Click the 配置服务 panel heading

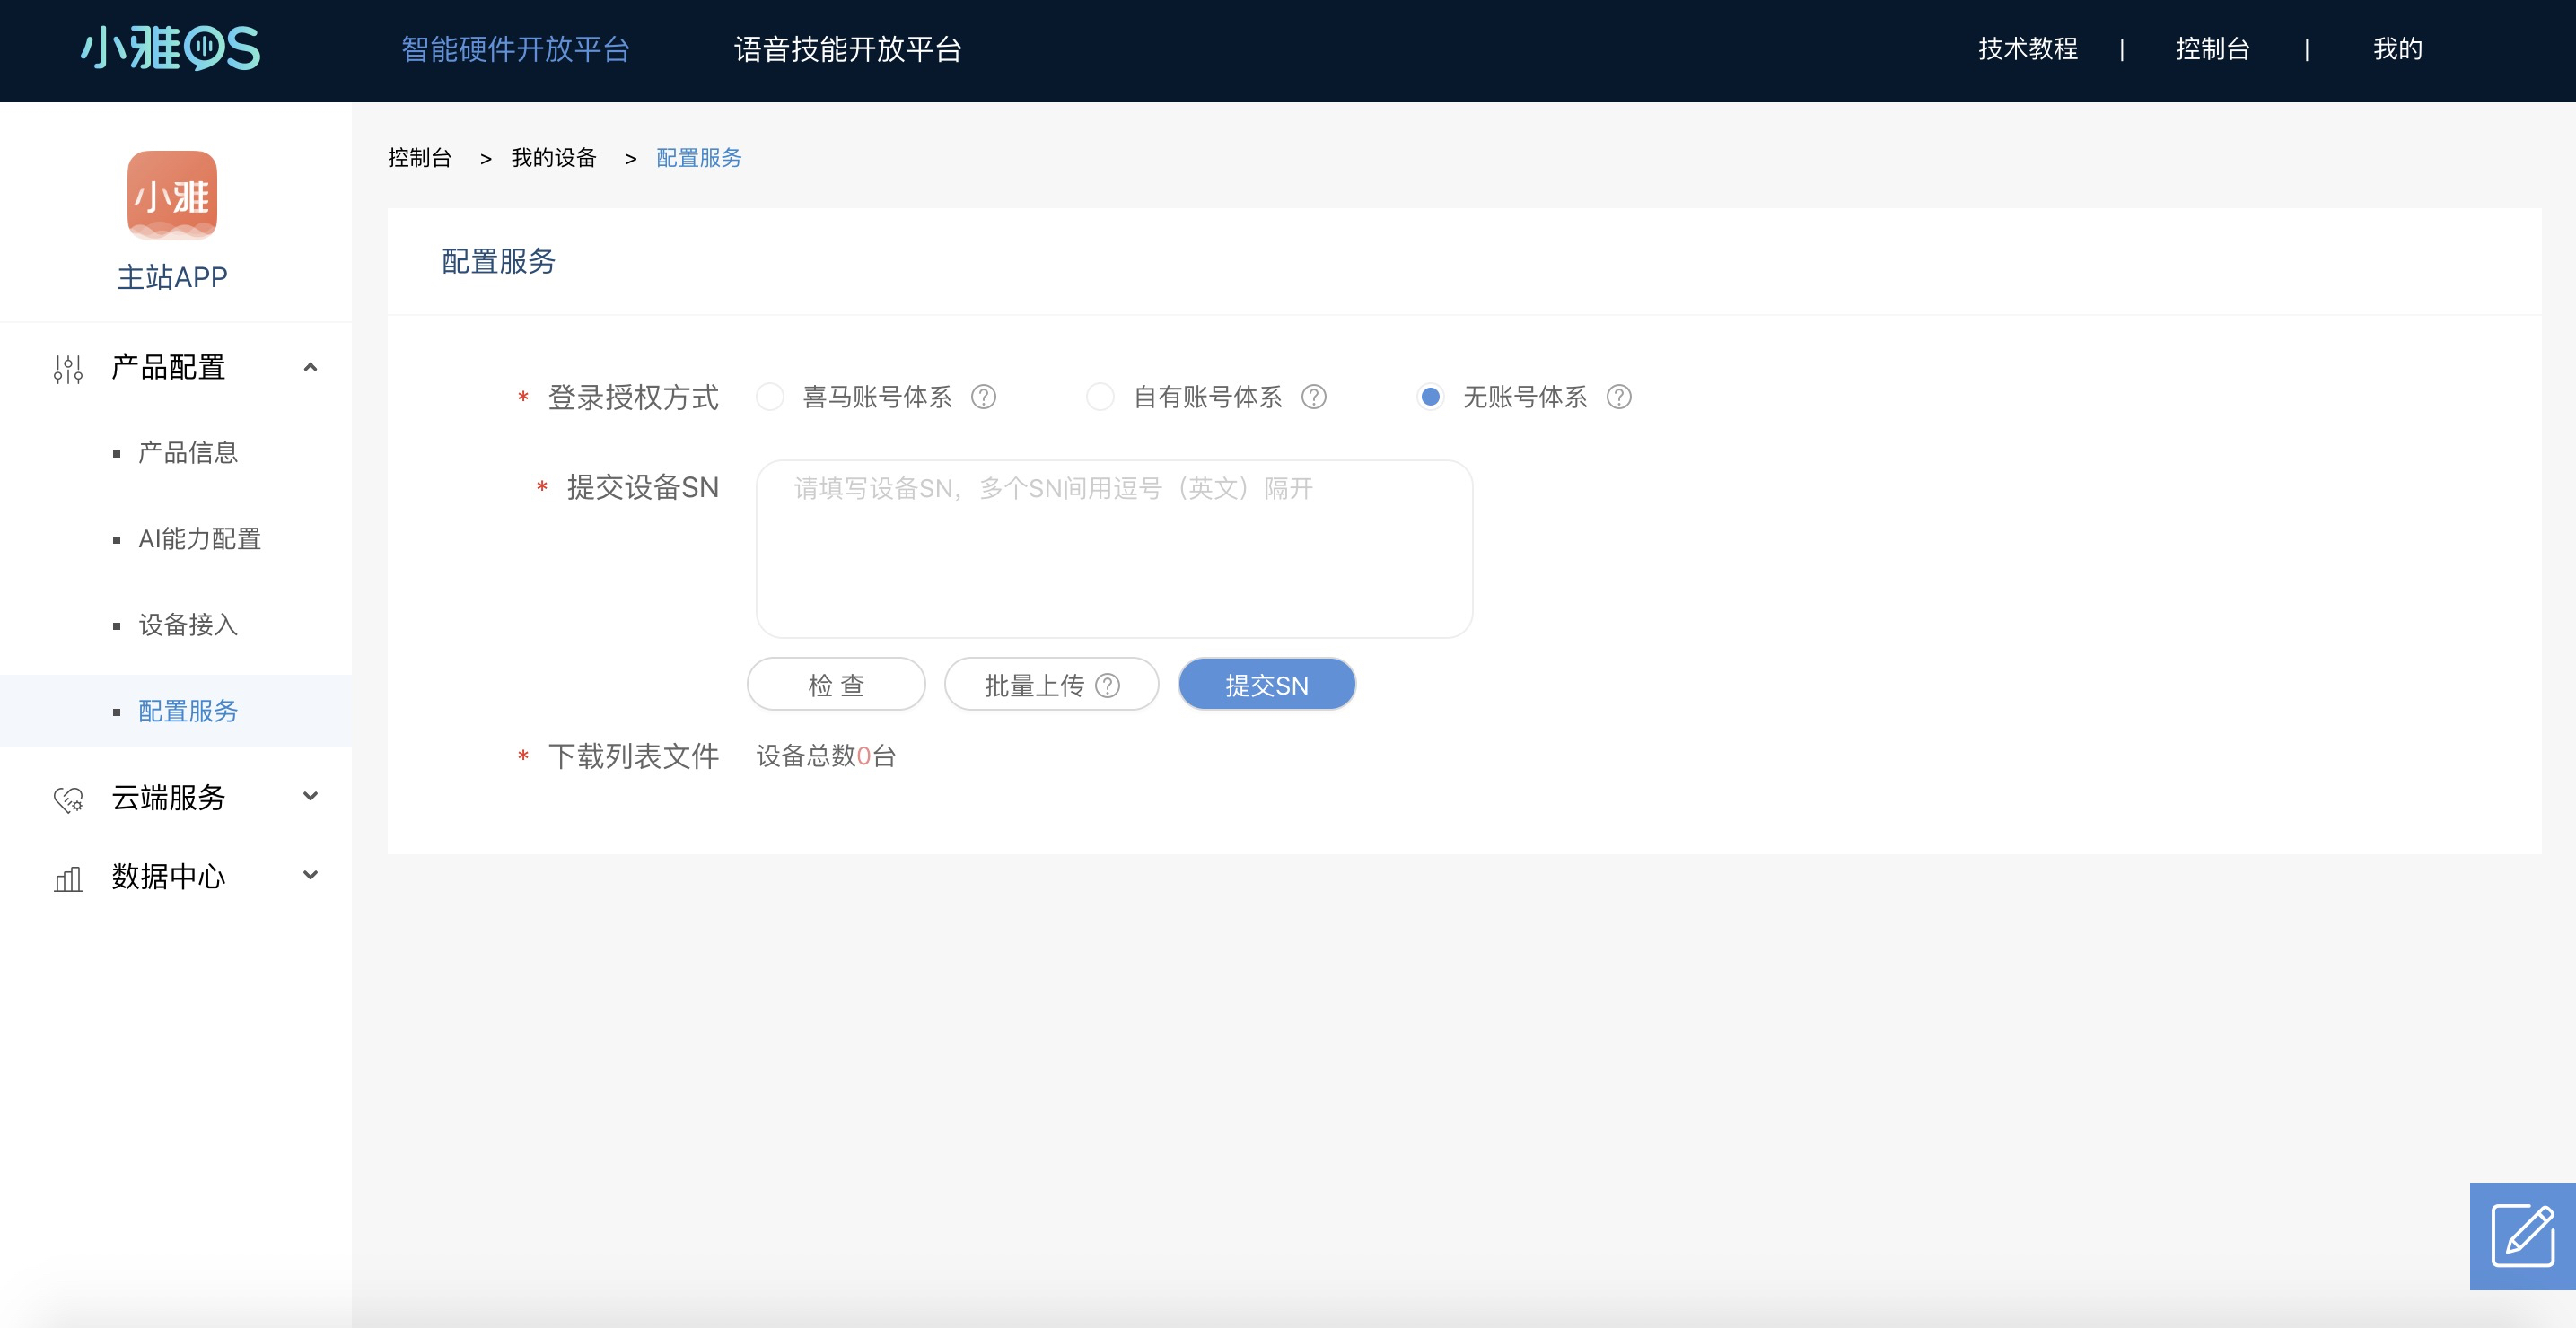click(499, 261)
